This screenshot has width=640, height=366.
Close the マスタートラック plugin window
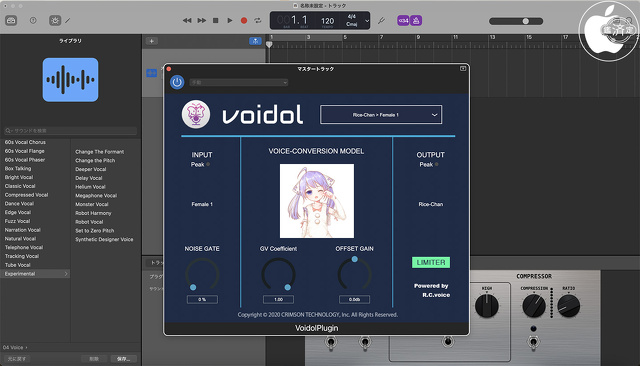169,69
